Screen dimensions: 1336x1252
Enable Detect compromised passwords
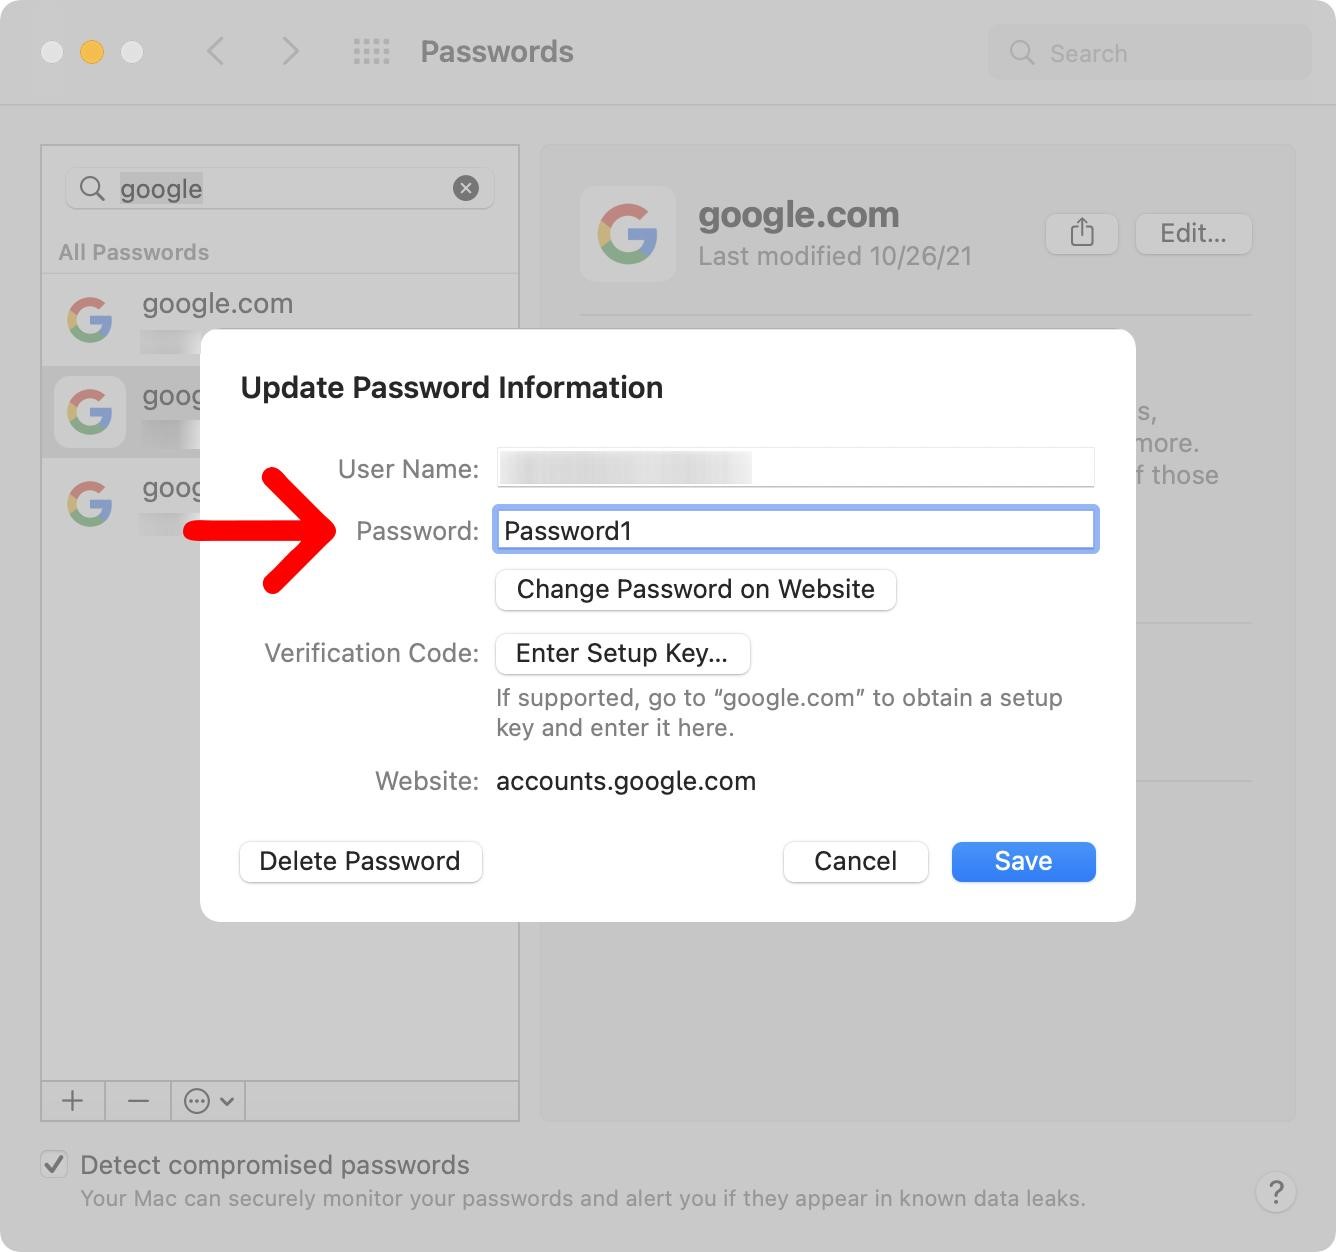point(53,1163)
